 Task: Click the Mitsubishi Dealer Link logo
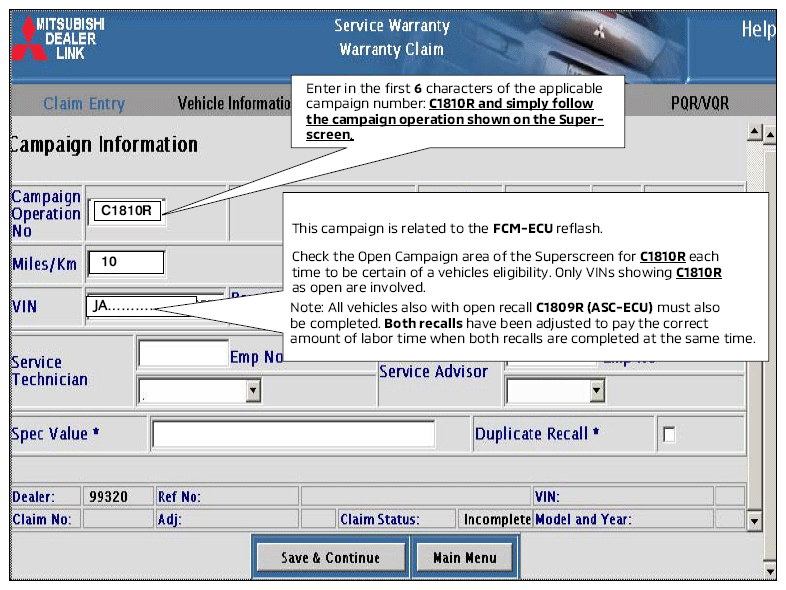58,38
